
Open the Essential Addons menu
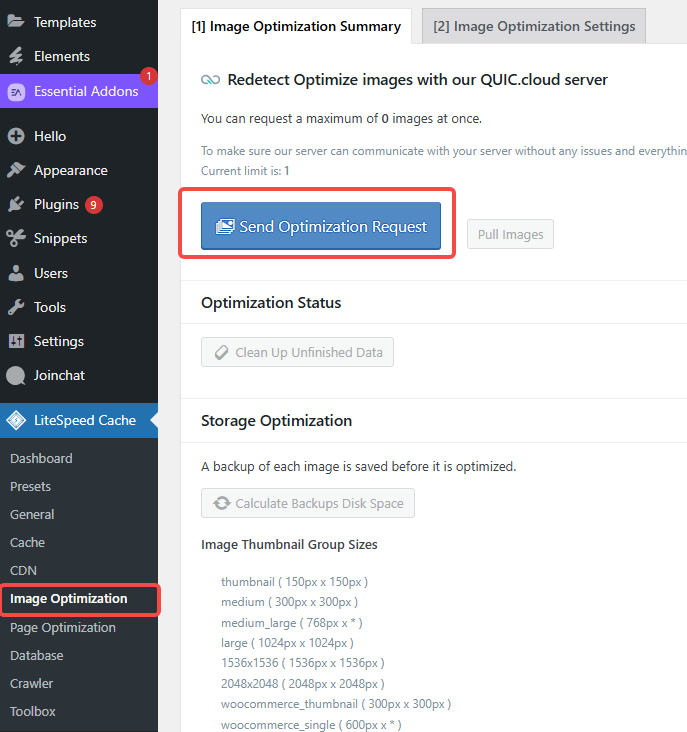click(x=79, y=91)
